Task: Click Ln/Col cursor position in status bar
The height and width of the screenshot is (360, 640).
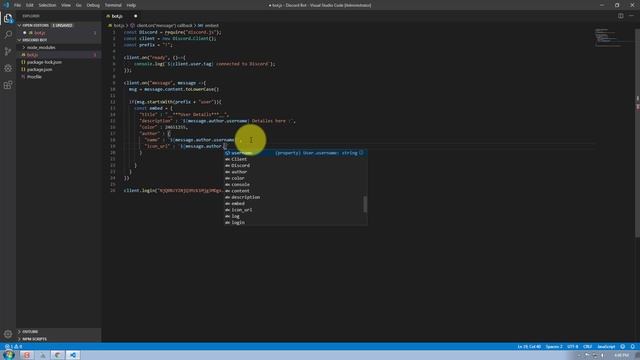Action: (x=529, y=347)
